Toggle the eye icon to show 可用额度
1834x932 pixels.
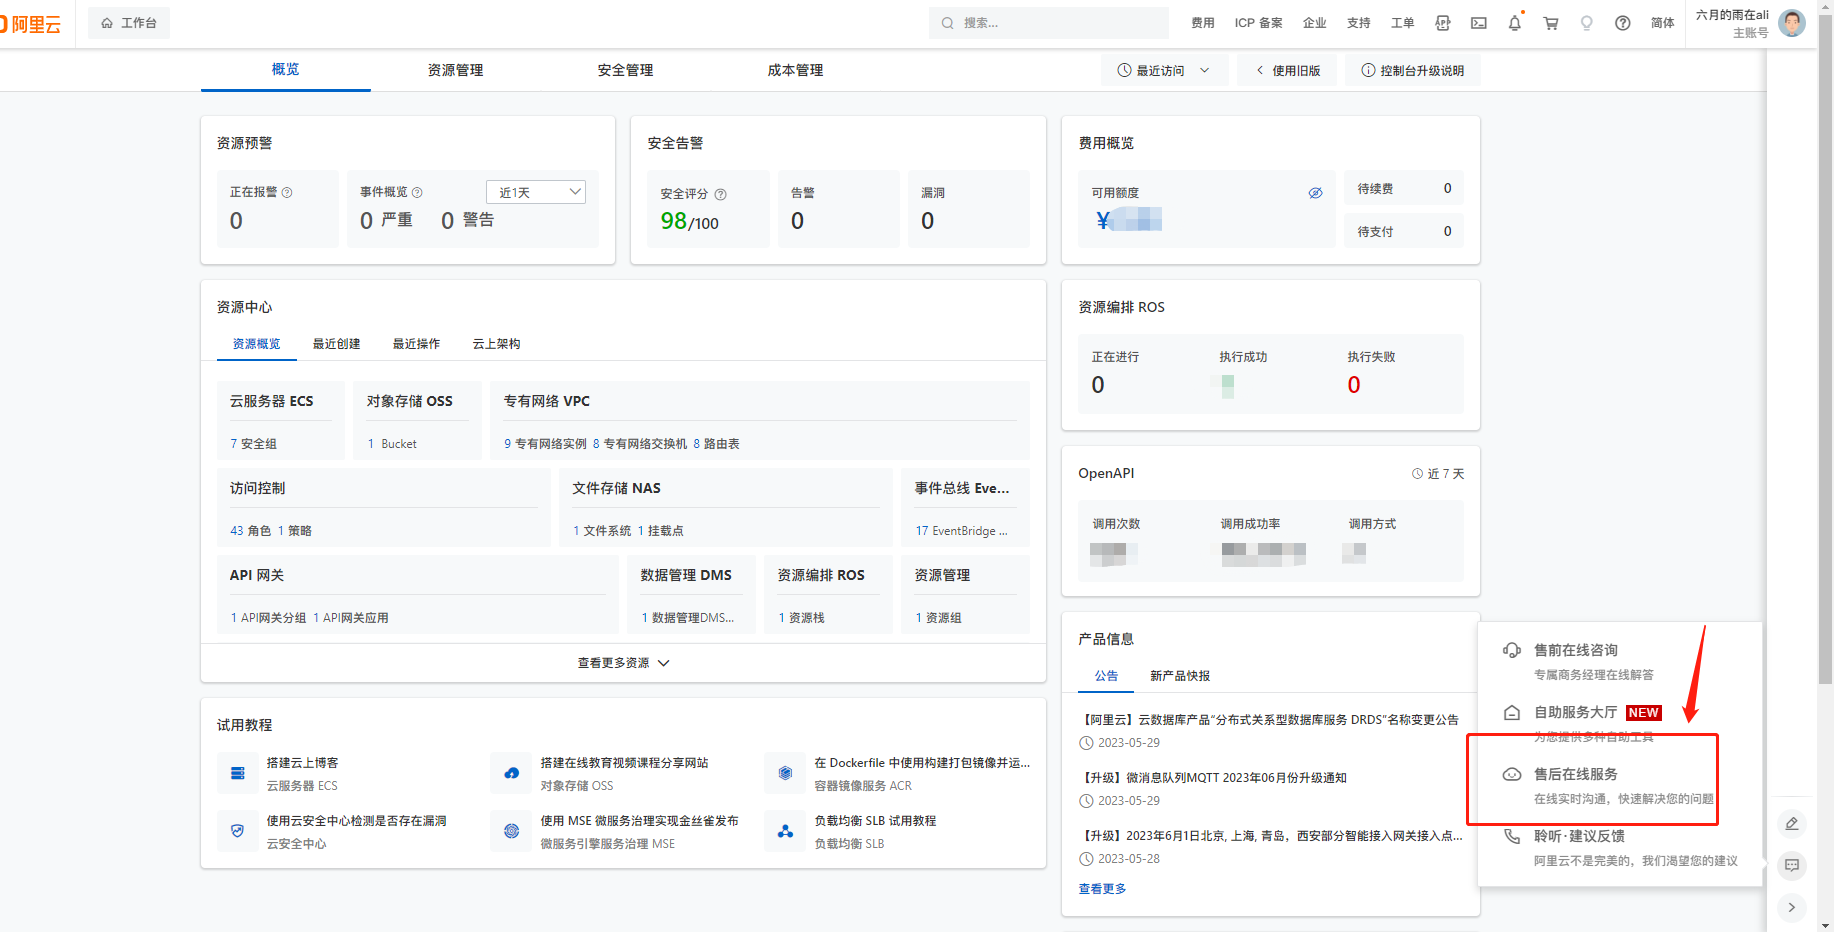point(1316,193)
